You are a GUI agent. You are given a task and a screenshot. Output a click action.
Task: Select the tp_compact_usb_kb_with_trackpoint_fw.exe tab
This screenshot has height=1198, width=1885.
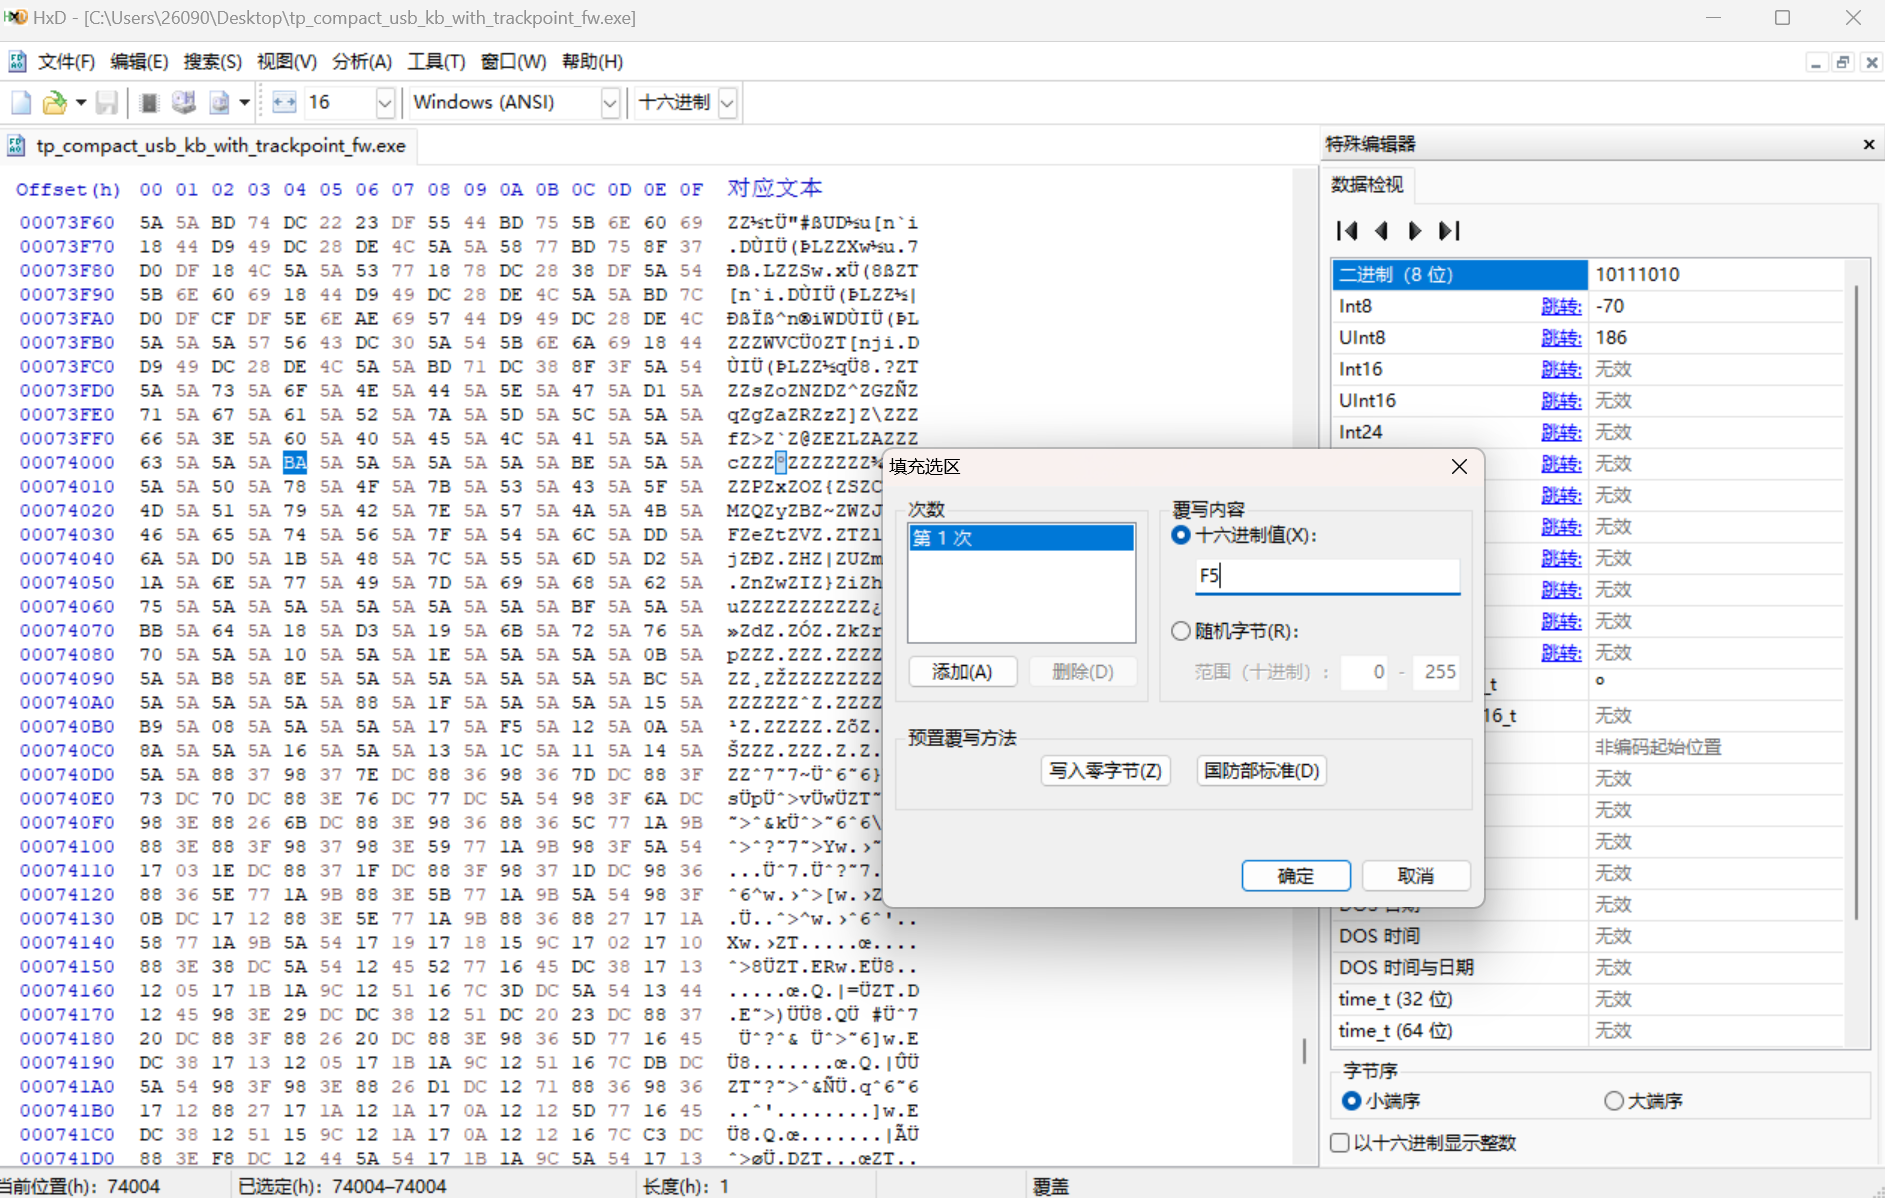(x=211, y=145)
